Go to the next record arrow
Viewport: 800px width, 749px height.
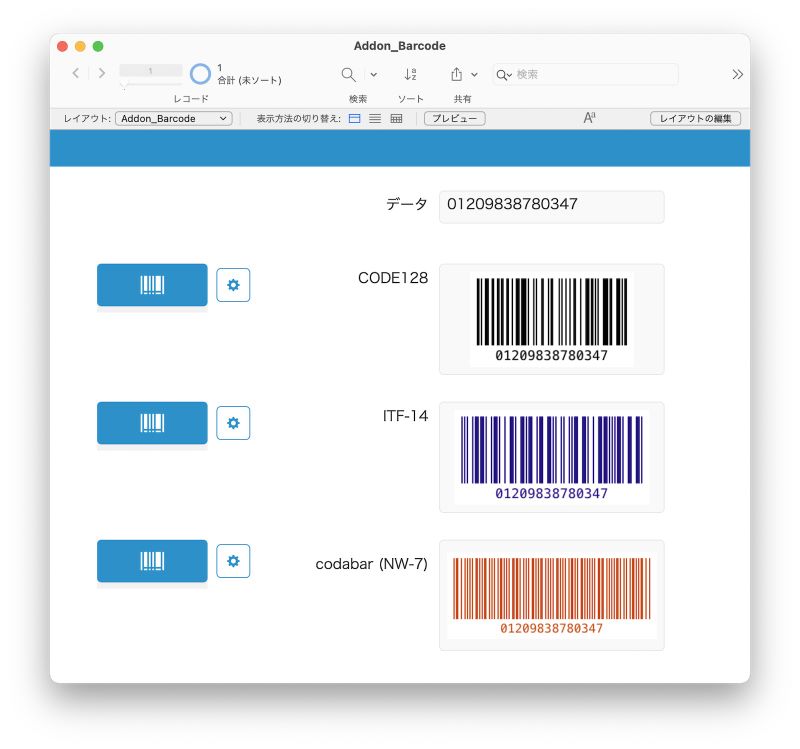102,73
